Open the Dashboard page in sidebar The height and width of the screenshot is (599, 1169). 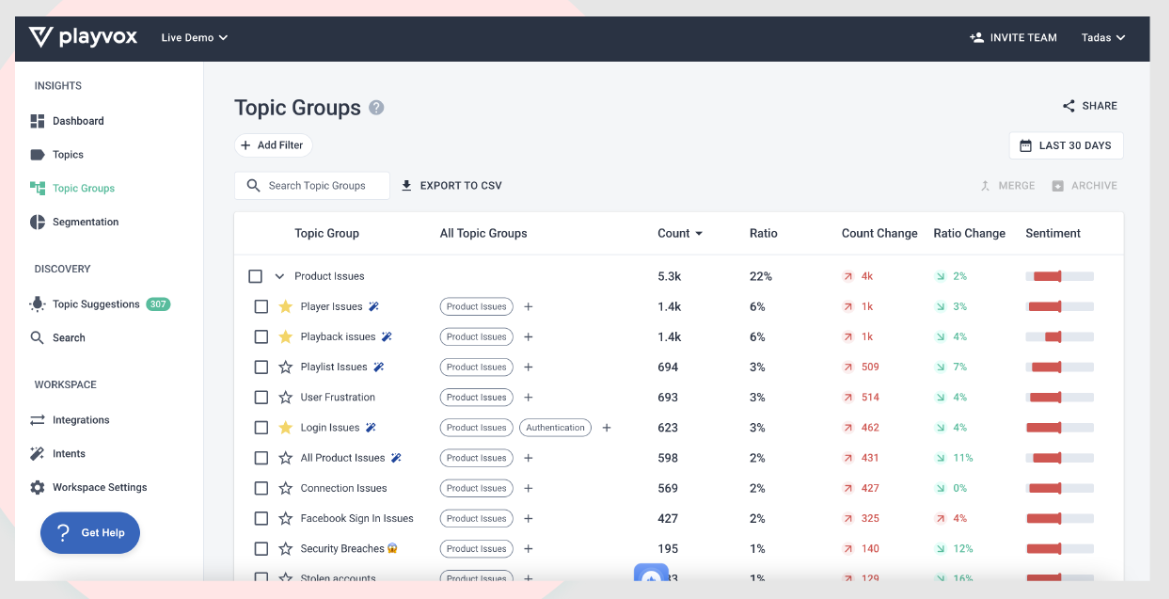[67, 121]
